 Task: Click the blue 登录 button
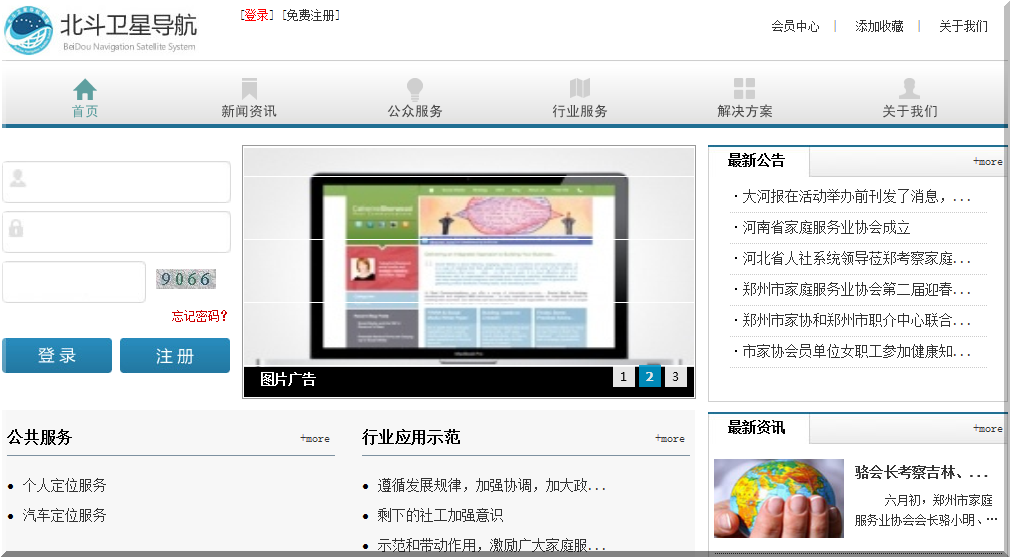point(57,355)
